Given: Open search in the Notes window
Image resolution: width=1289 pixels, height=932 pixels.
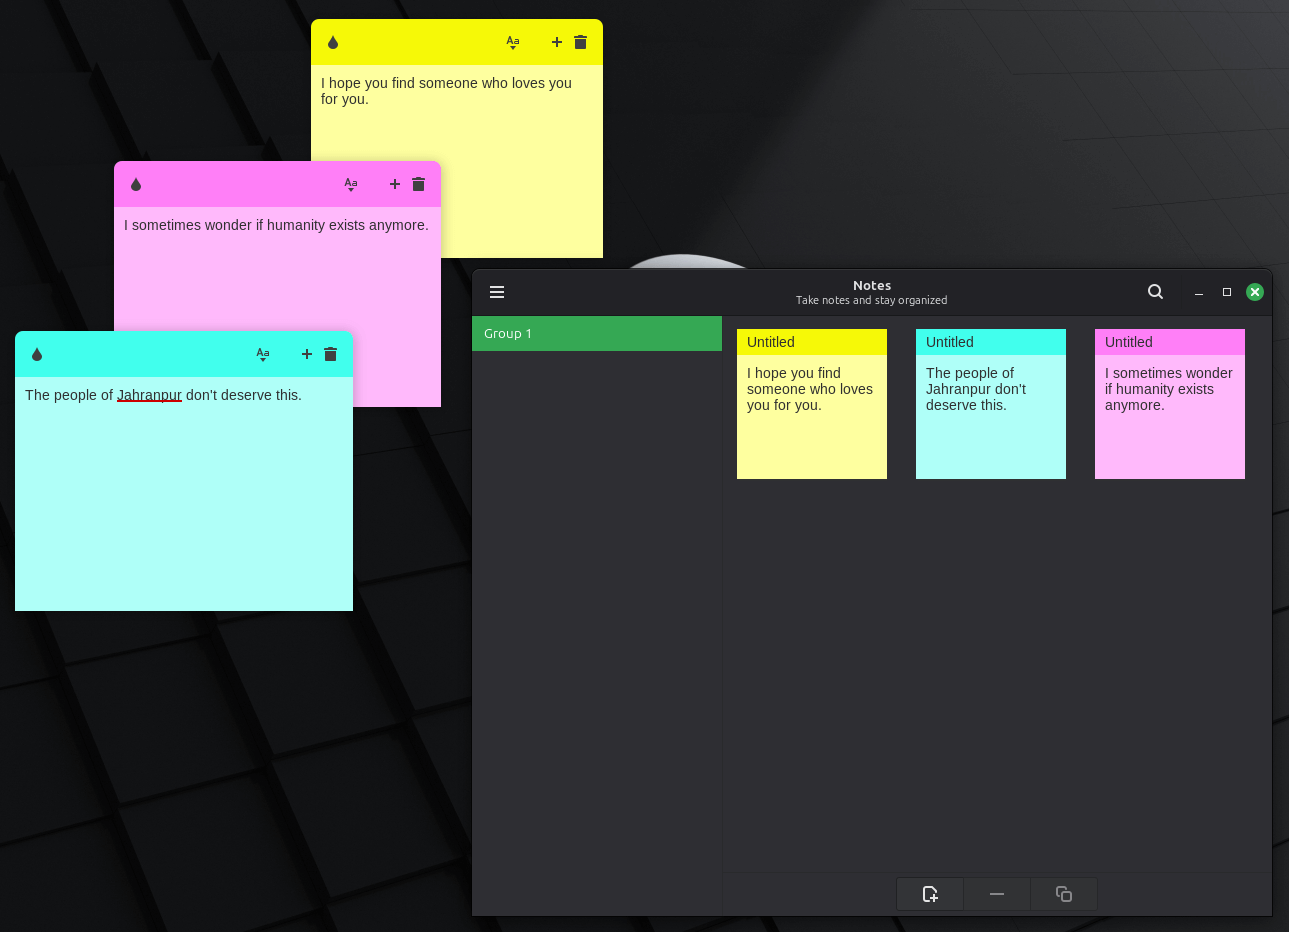Looking at the screenshot, I should (x=1155, y=291).
